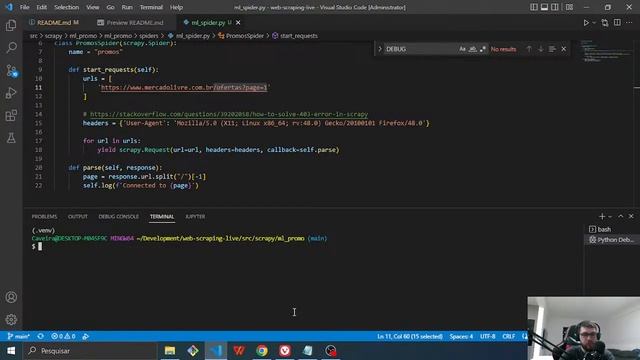Open the Manage gear settings icon
640x360 pixels.
[11, 319]
